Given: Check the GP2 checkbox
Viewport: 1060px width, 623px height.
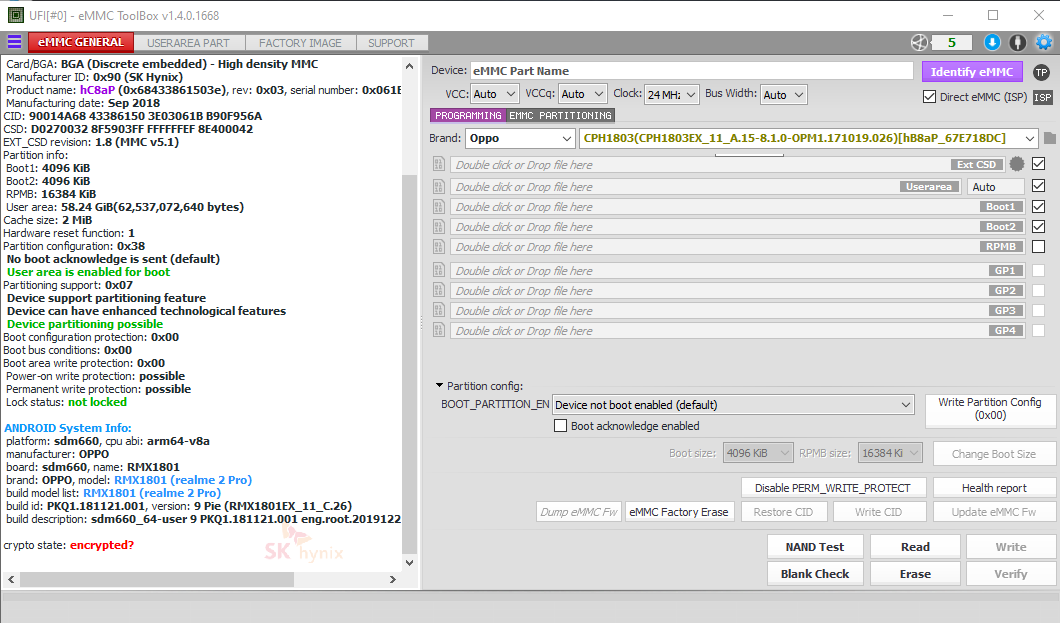Looking at the screenshot, I should pyautogui.click(x=1039, y=291).
